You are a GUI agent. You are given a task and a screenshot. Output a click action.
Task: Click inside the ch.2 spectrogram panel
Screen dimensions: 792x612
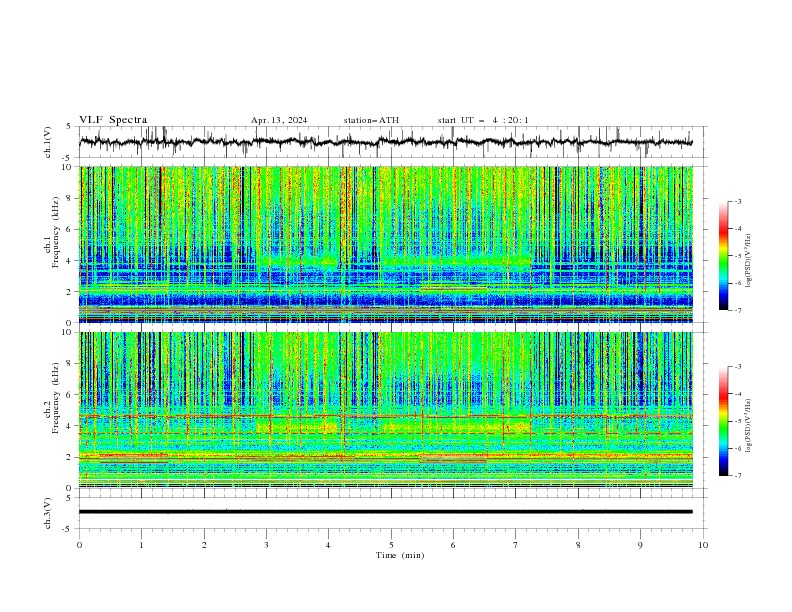pyautogui.click(x=386, y=410)
